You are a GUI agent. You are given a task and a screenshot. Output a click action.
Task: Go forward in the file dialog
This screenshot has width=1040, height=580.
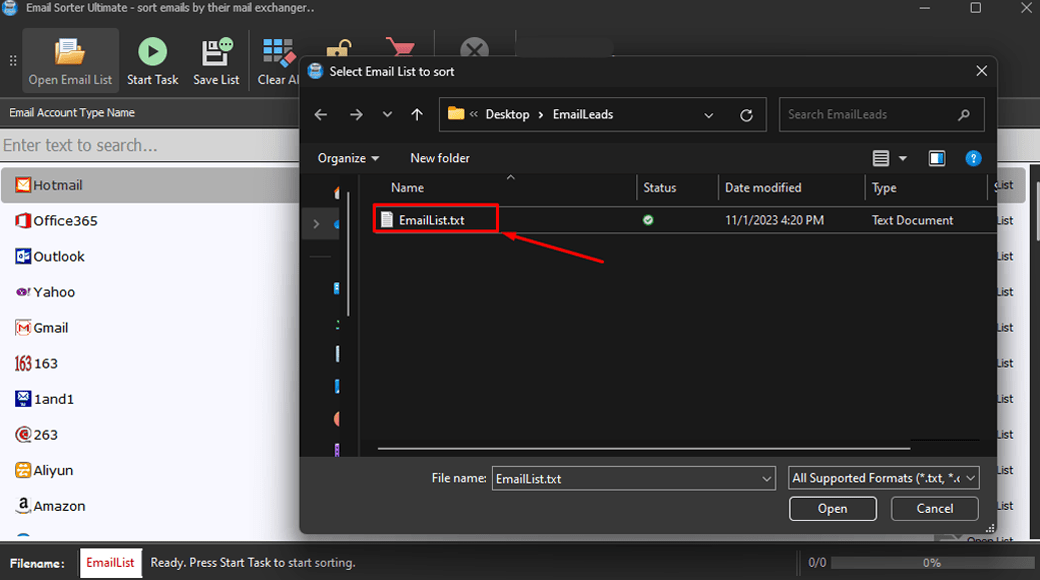point(356,114)
